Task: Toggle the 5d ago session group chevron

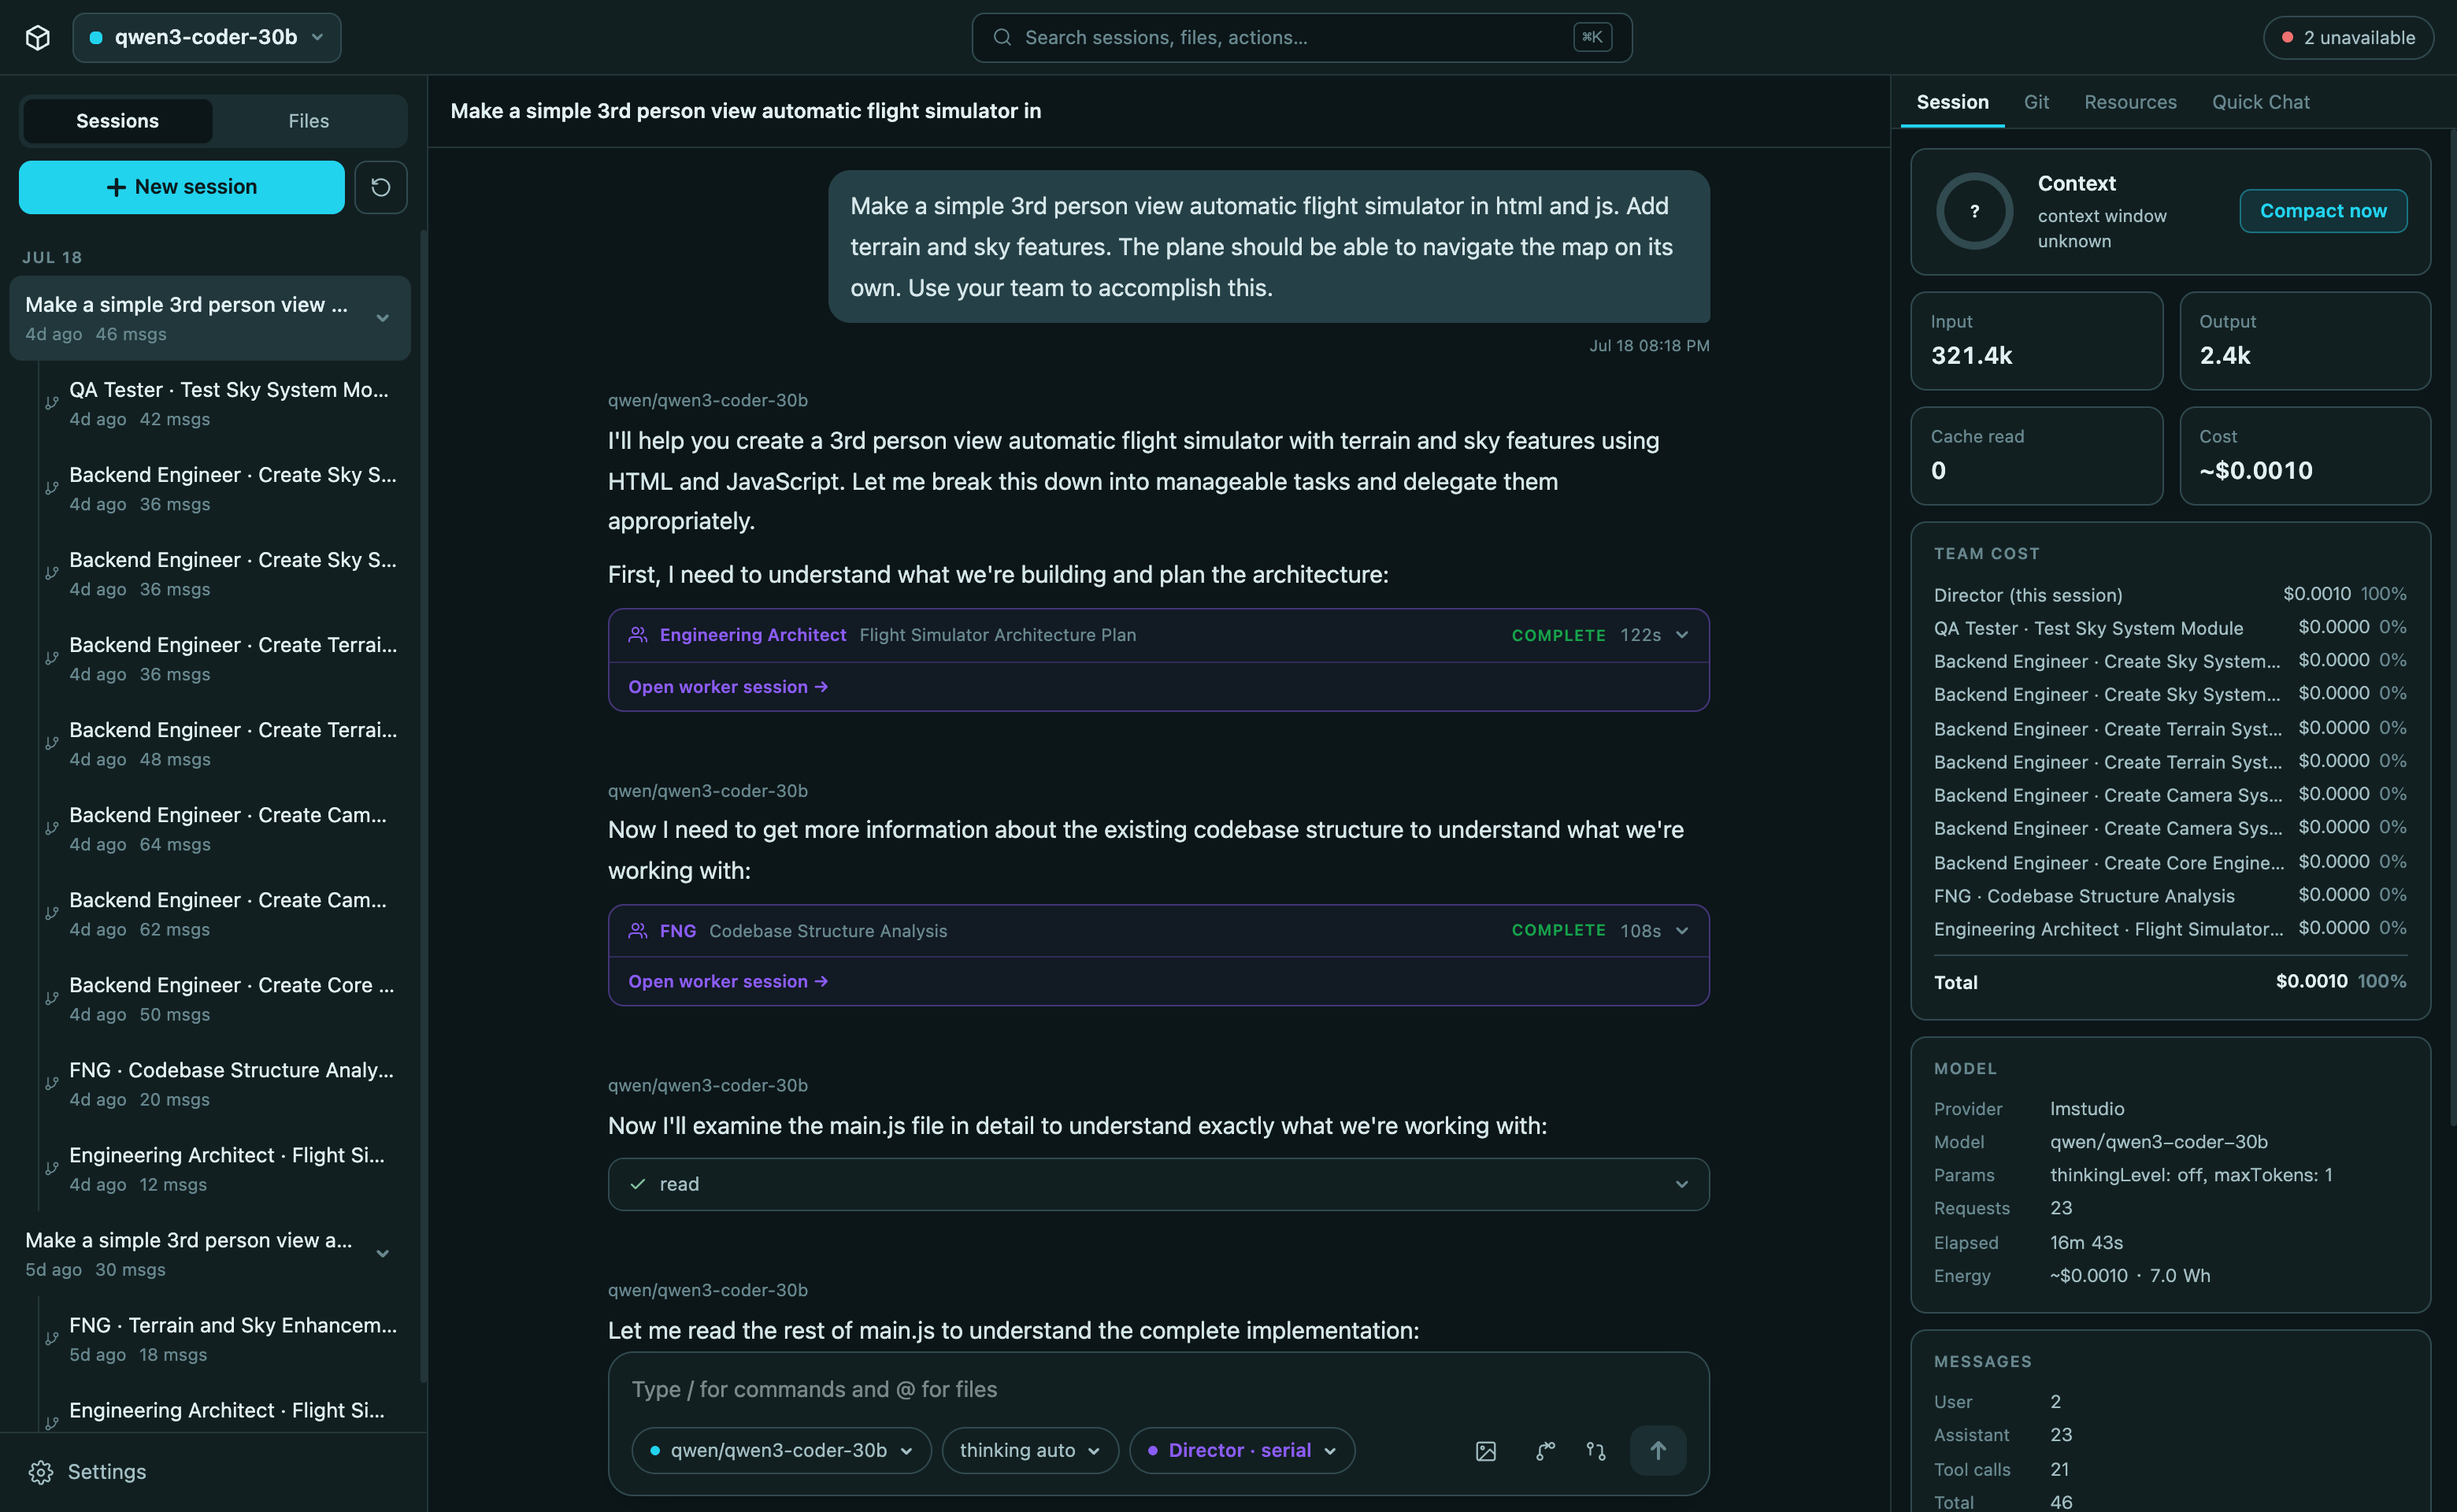Action: (382, 1254)
